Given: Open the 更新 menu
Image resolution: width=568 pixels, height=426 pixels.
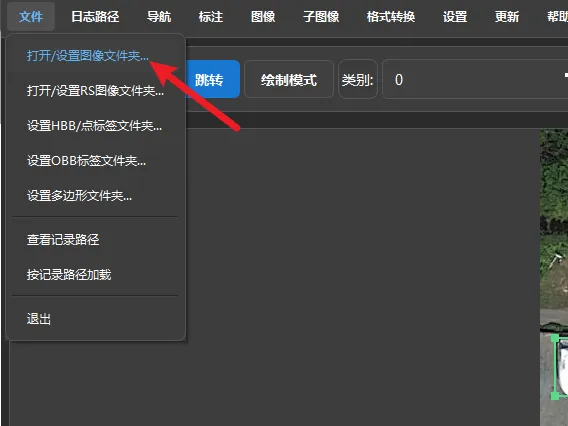Looking at the screenshot, I should pos(507,17).
